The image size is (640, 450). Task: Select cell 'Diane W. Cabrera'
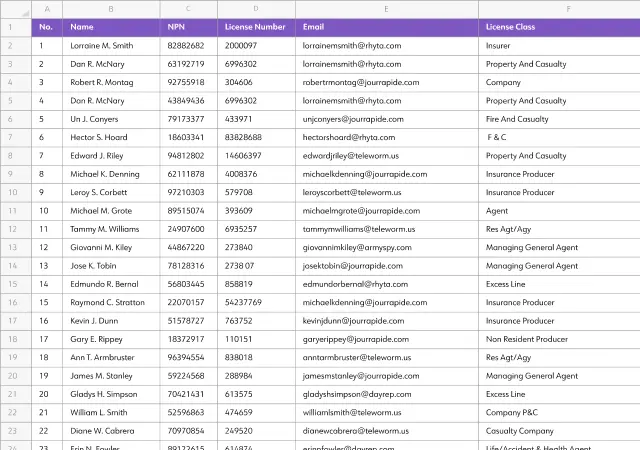click(111, 431)
